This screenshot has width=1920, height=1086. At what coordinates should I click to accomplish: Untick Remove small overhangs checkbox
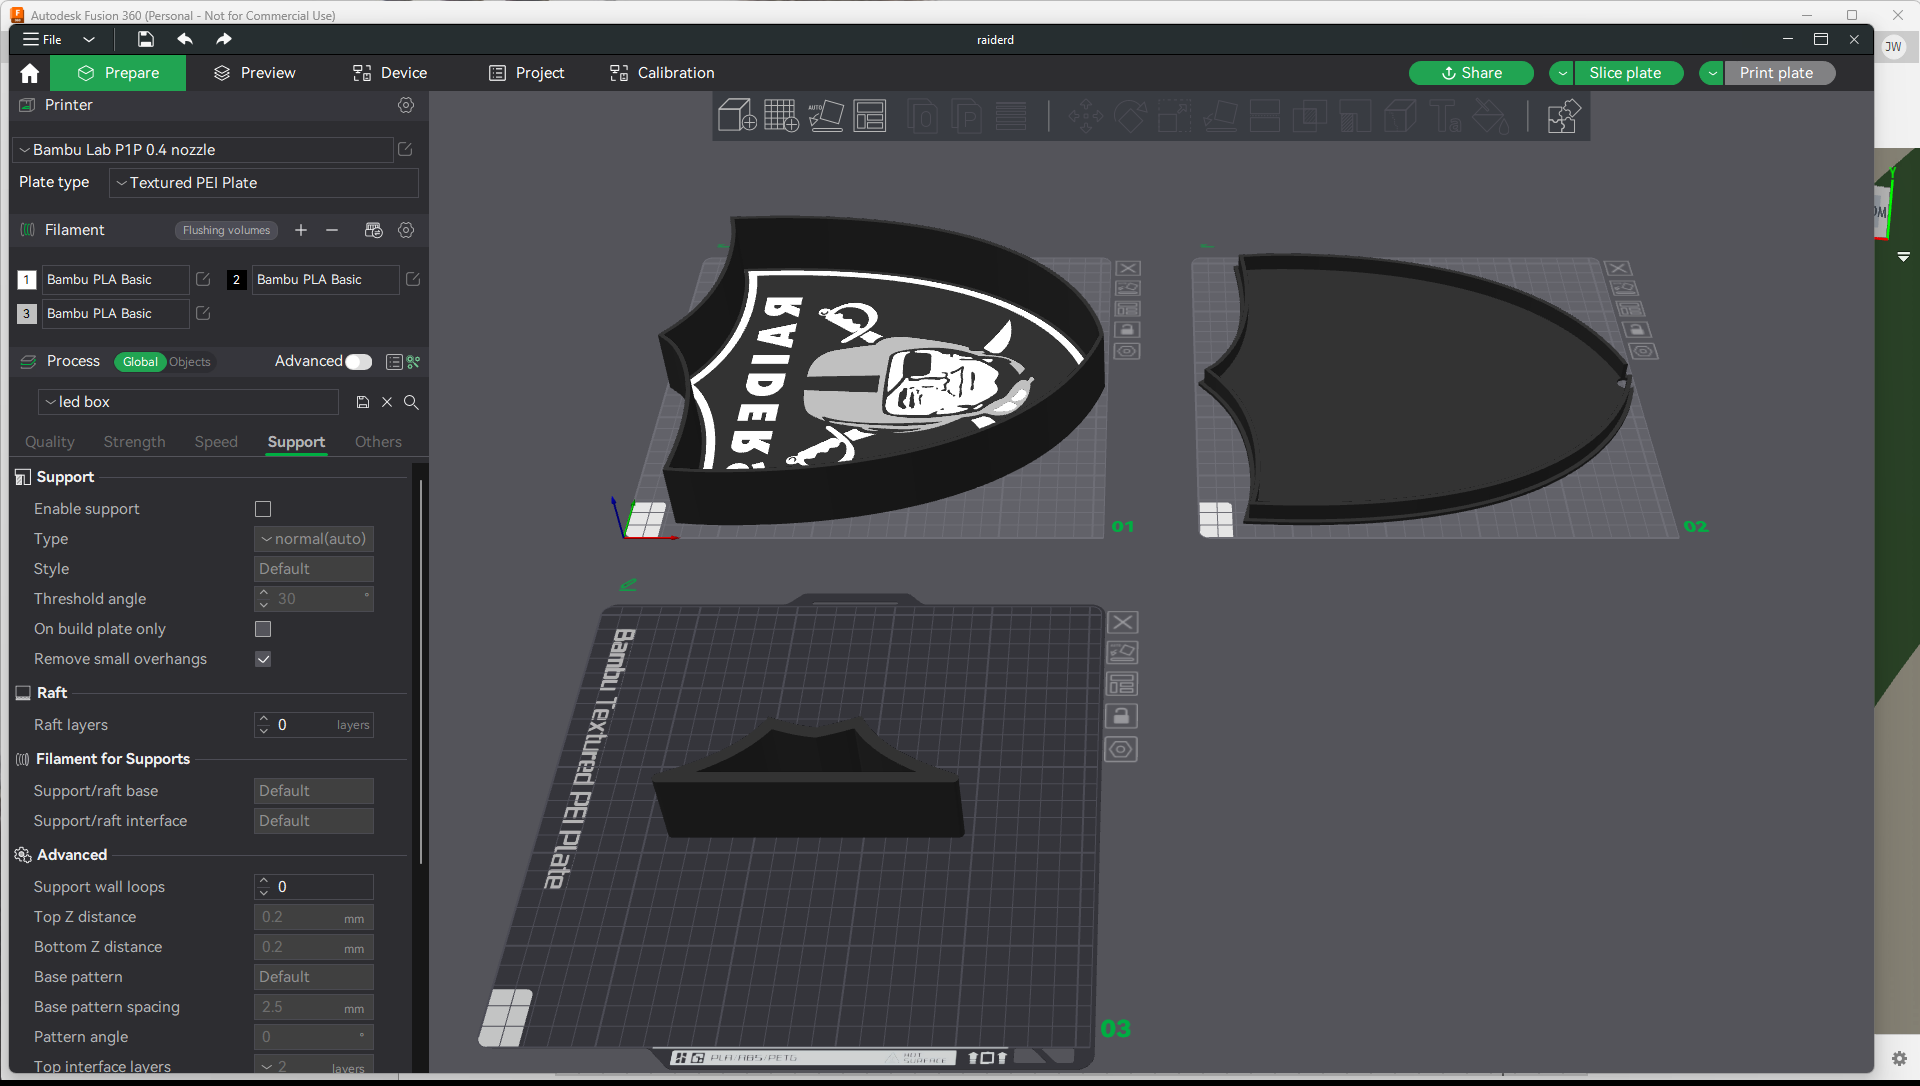pyautogui.click(x=263, y=659)
